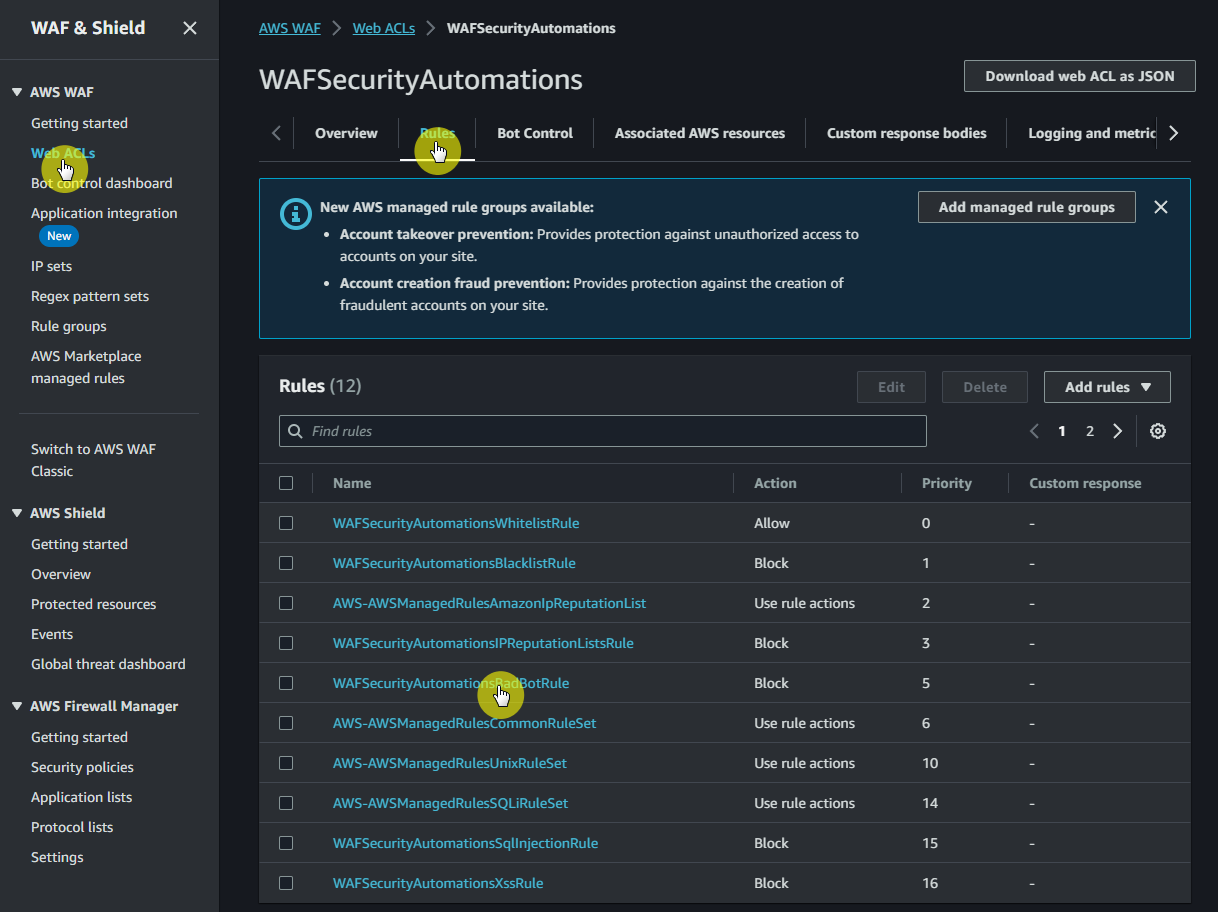Check the WAFSecurityAutomationsBadBotRule row checkbox

pos(286,683)
